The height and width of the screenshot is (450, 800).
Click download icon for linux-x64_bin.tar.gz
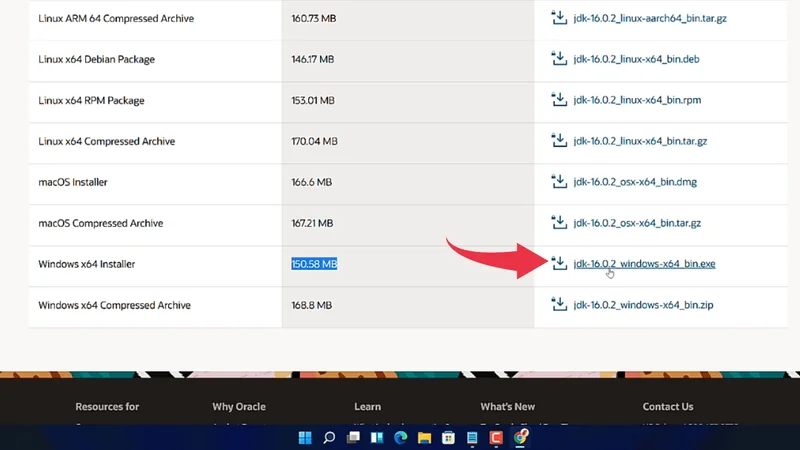[559, 141]
